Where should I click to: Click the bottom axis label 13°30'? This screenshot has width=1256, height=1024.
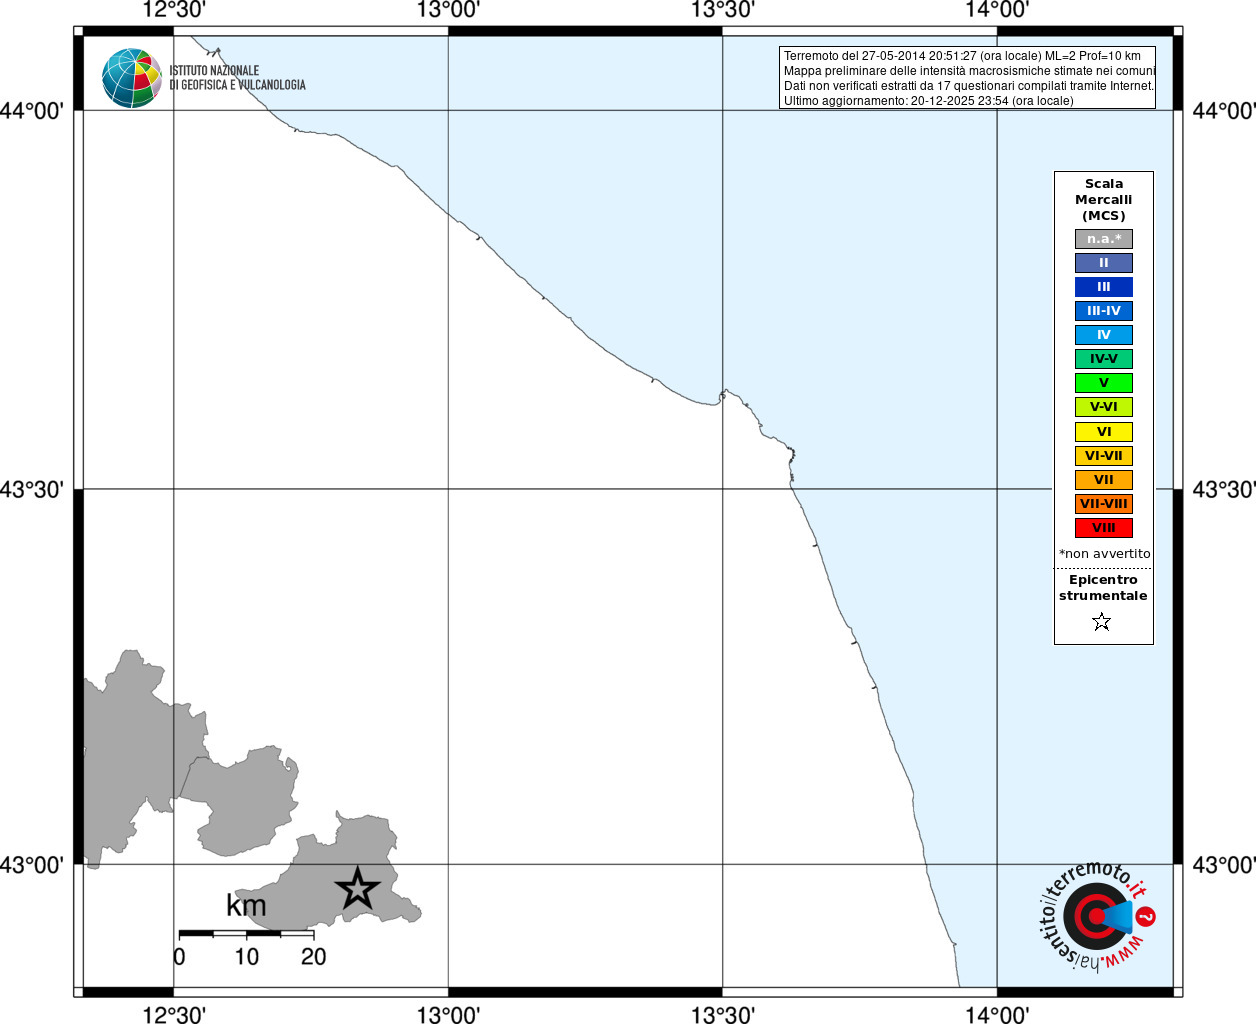coord(722,1015)
